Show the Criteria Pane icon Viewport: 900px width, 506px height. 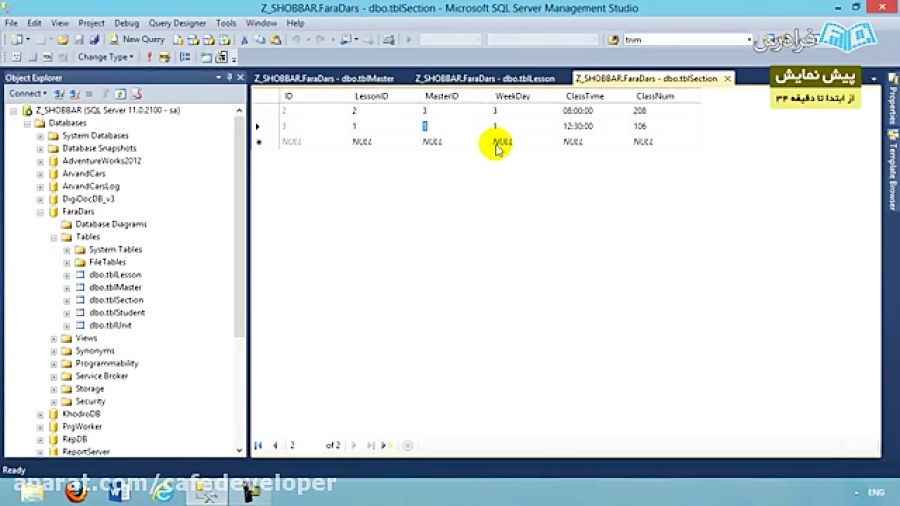(32, 57)
